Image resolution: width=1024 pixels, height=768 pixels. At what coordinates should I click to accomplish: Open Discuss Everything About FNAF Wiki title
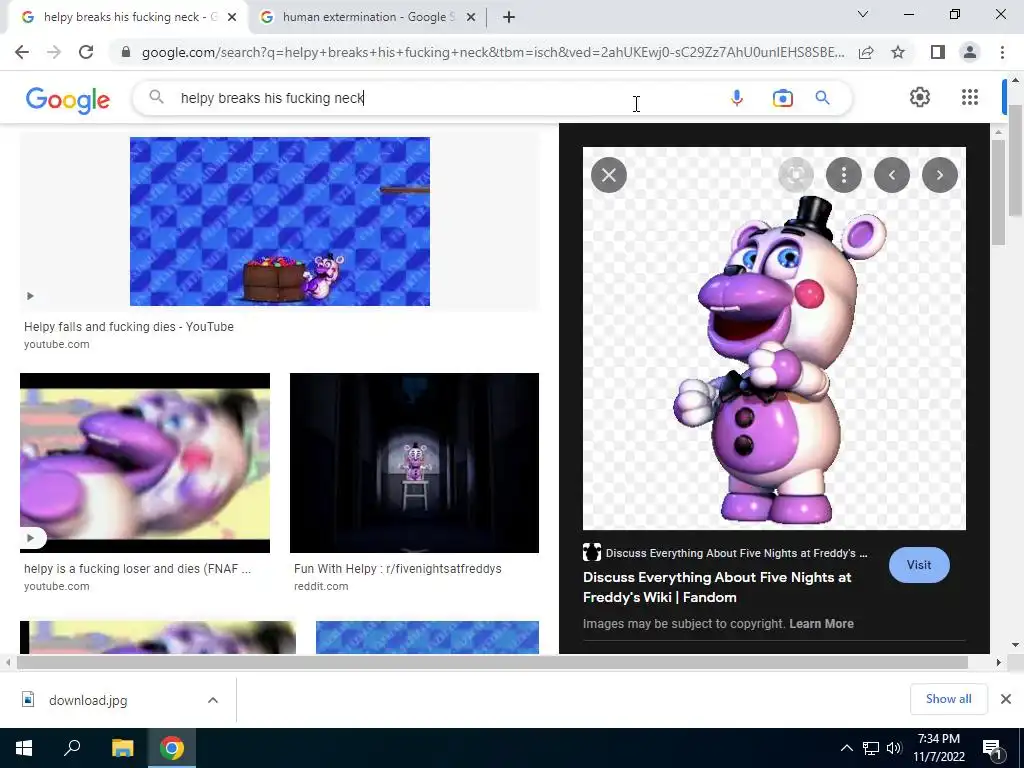point(717,587)
